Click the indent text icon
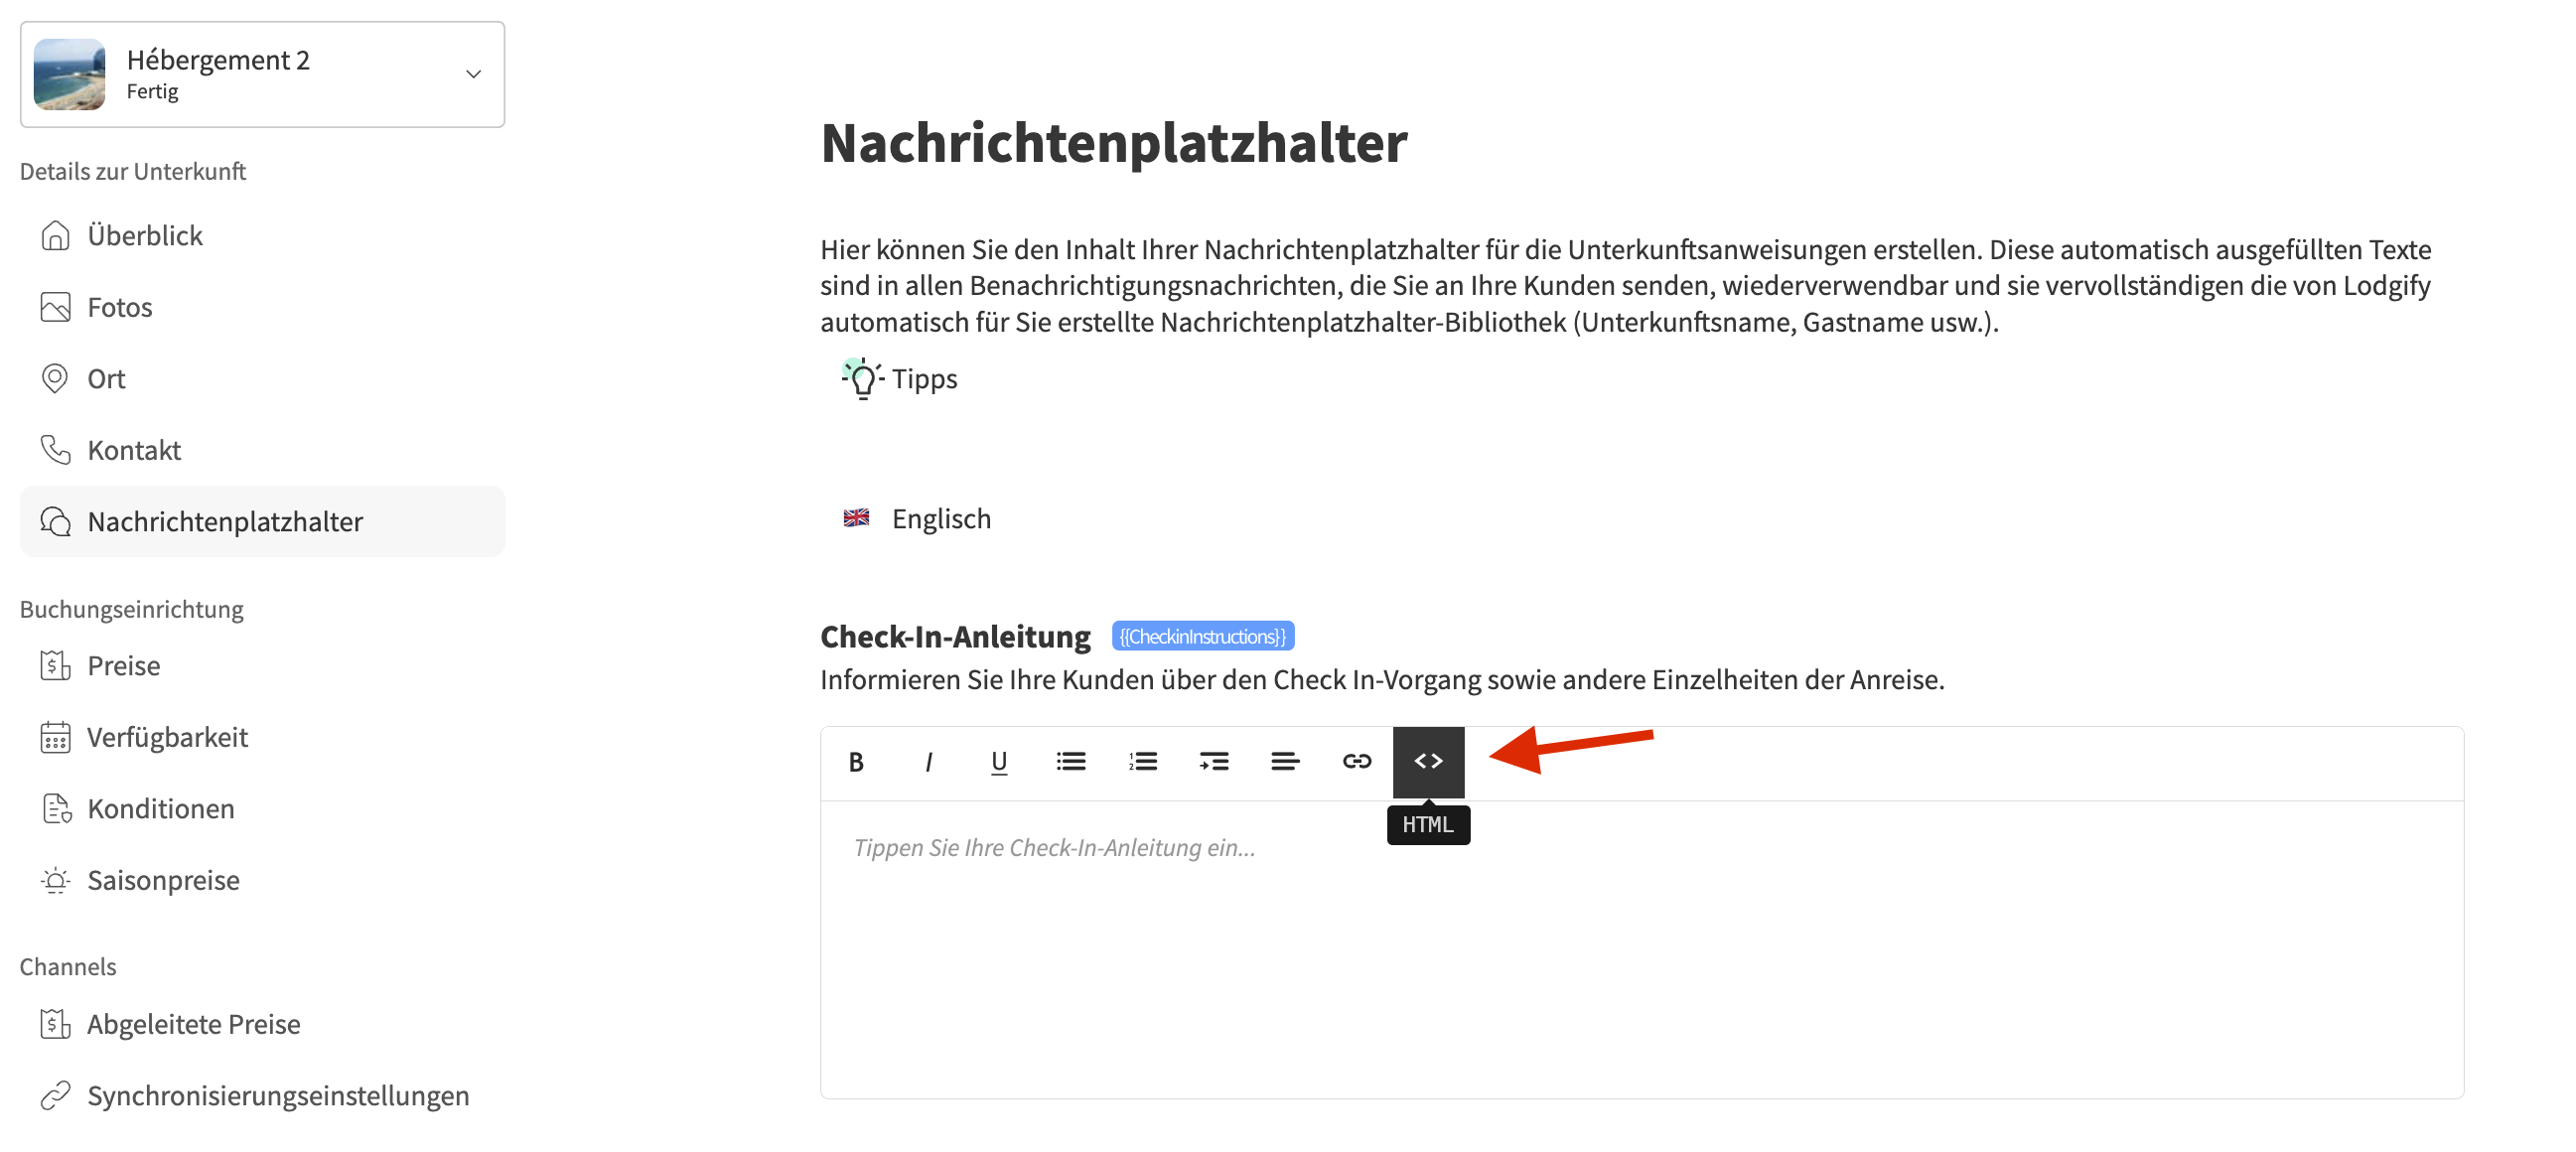 [x=1213, y=762]
